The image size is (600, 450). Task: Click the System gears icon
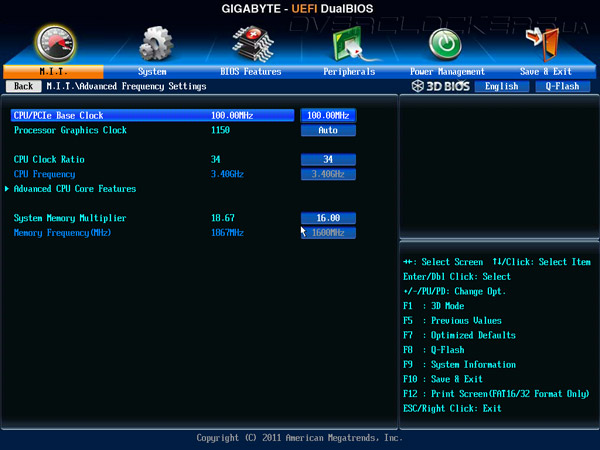(155, 43)
